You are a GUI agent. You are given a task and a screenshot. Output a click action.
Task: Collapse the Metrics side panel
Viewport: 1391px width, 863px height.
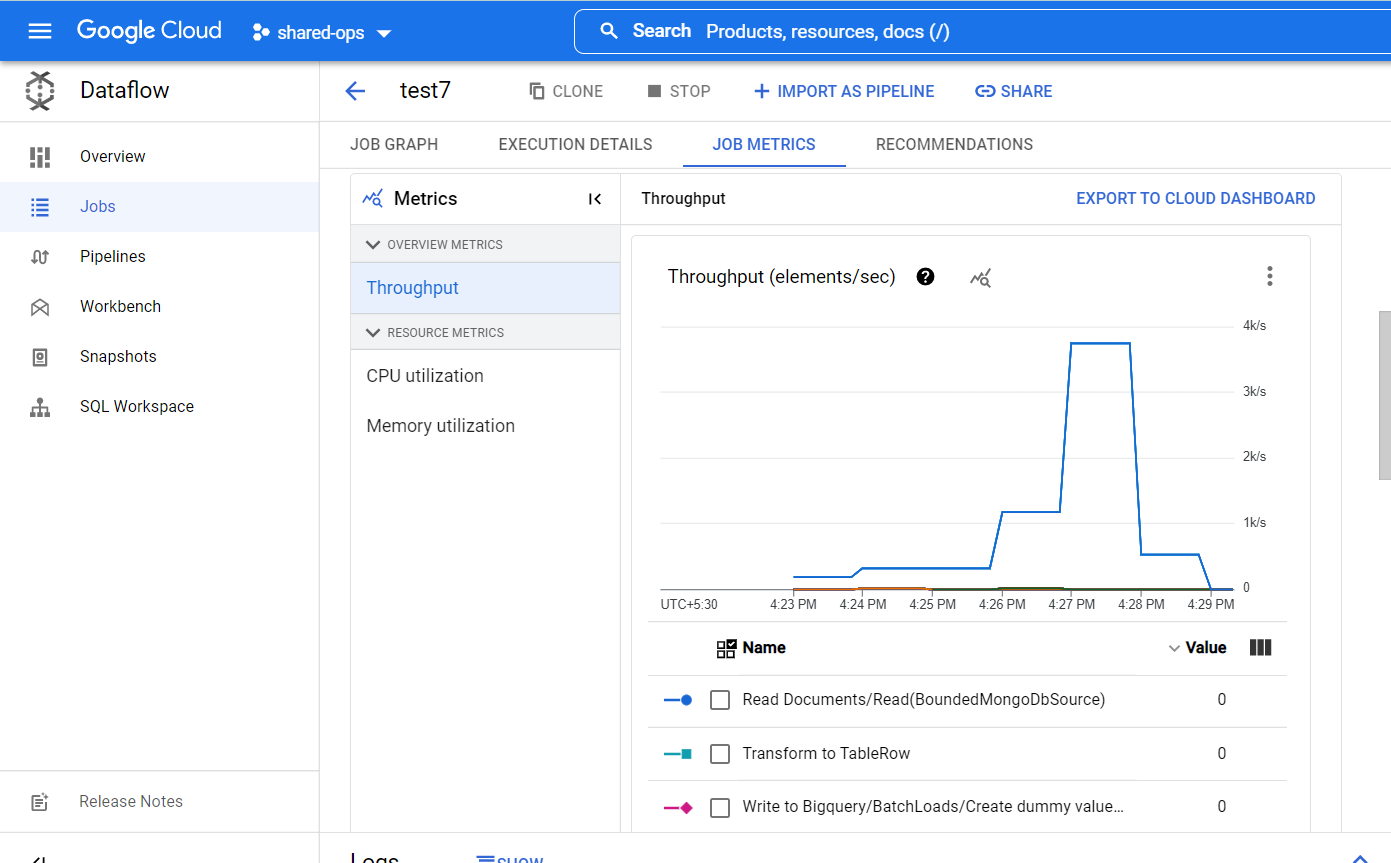click(x=595, y=199)
